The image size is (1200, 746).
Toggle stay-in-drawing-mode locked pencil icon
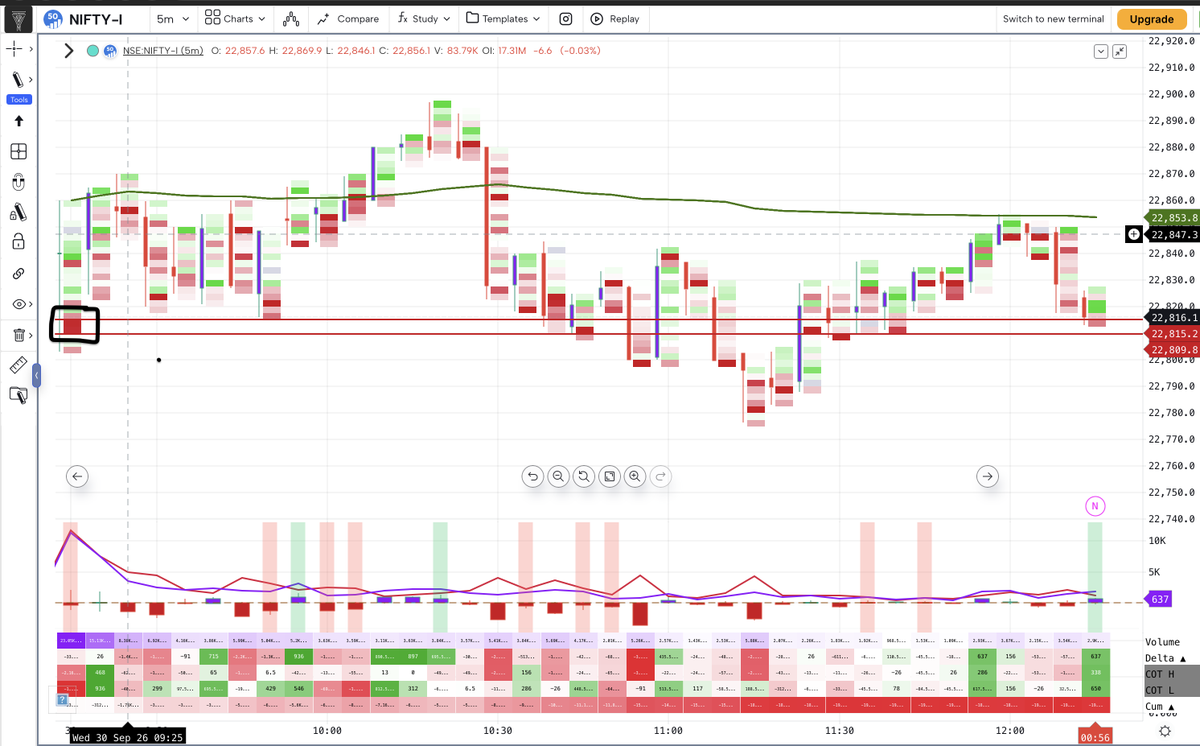[x=17, y=212]
